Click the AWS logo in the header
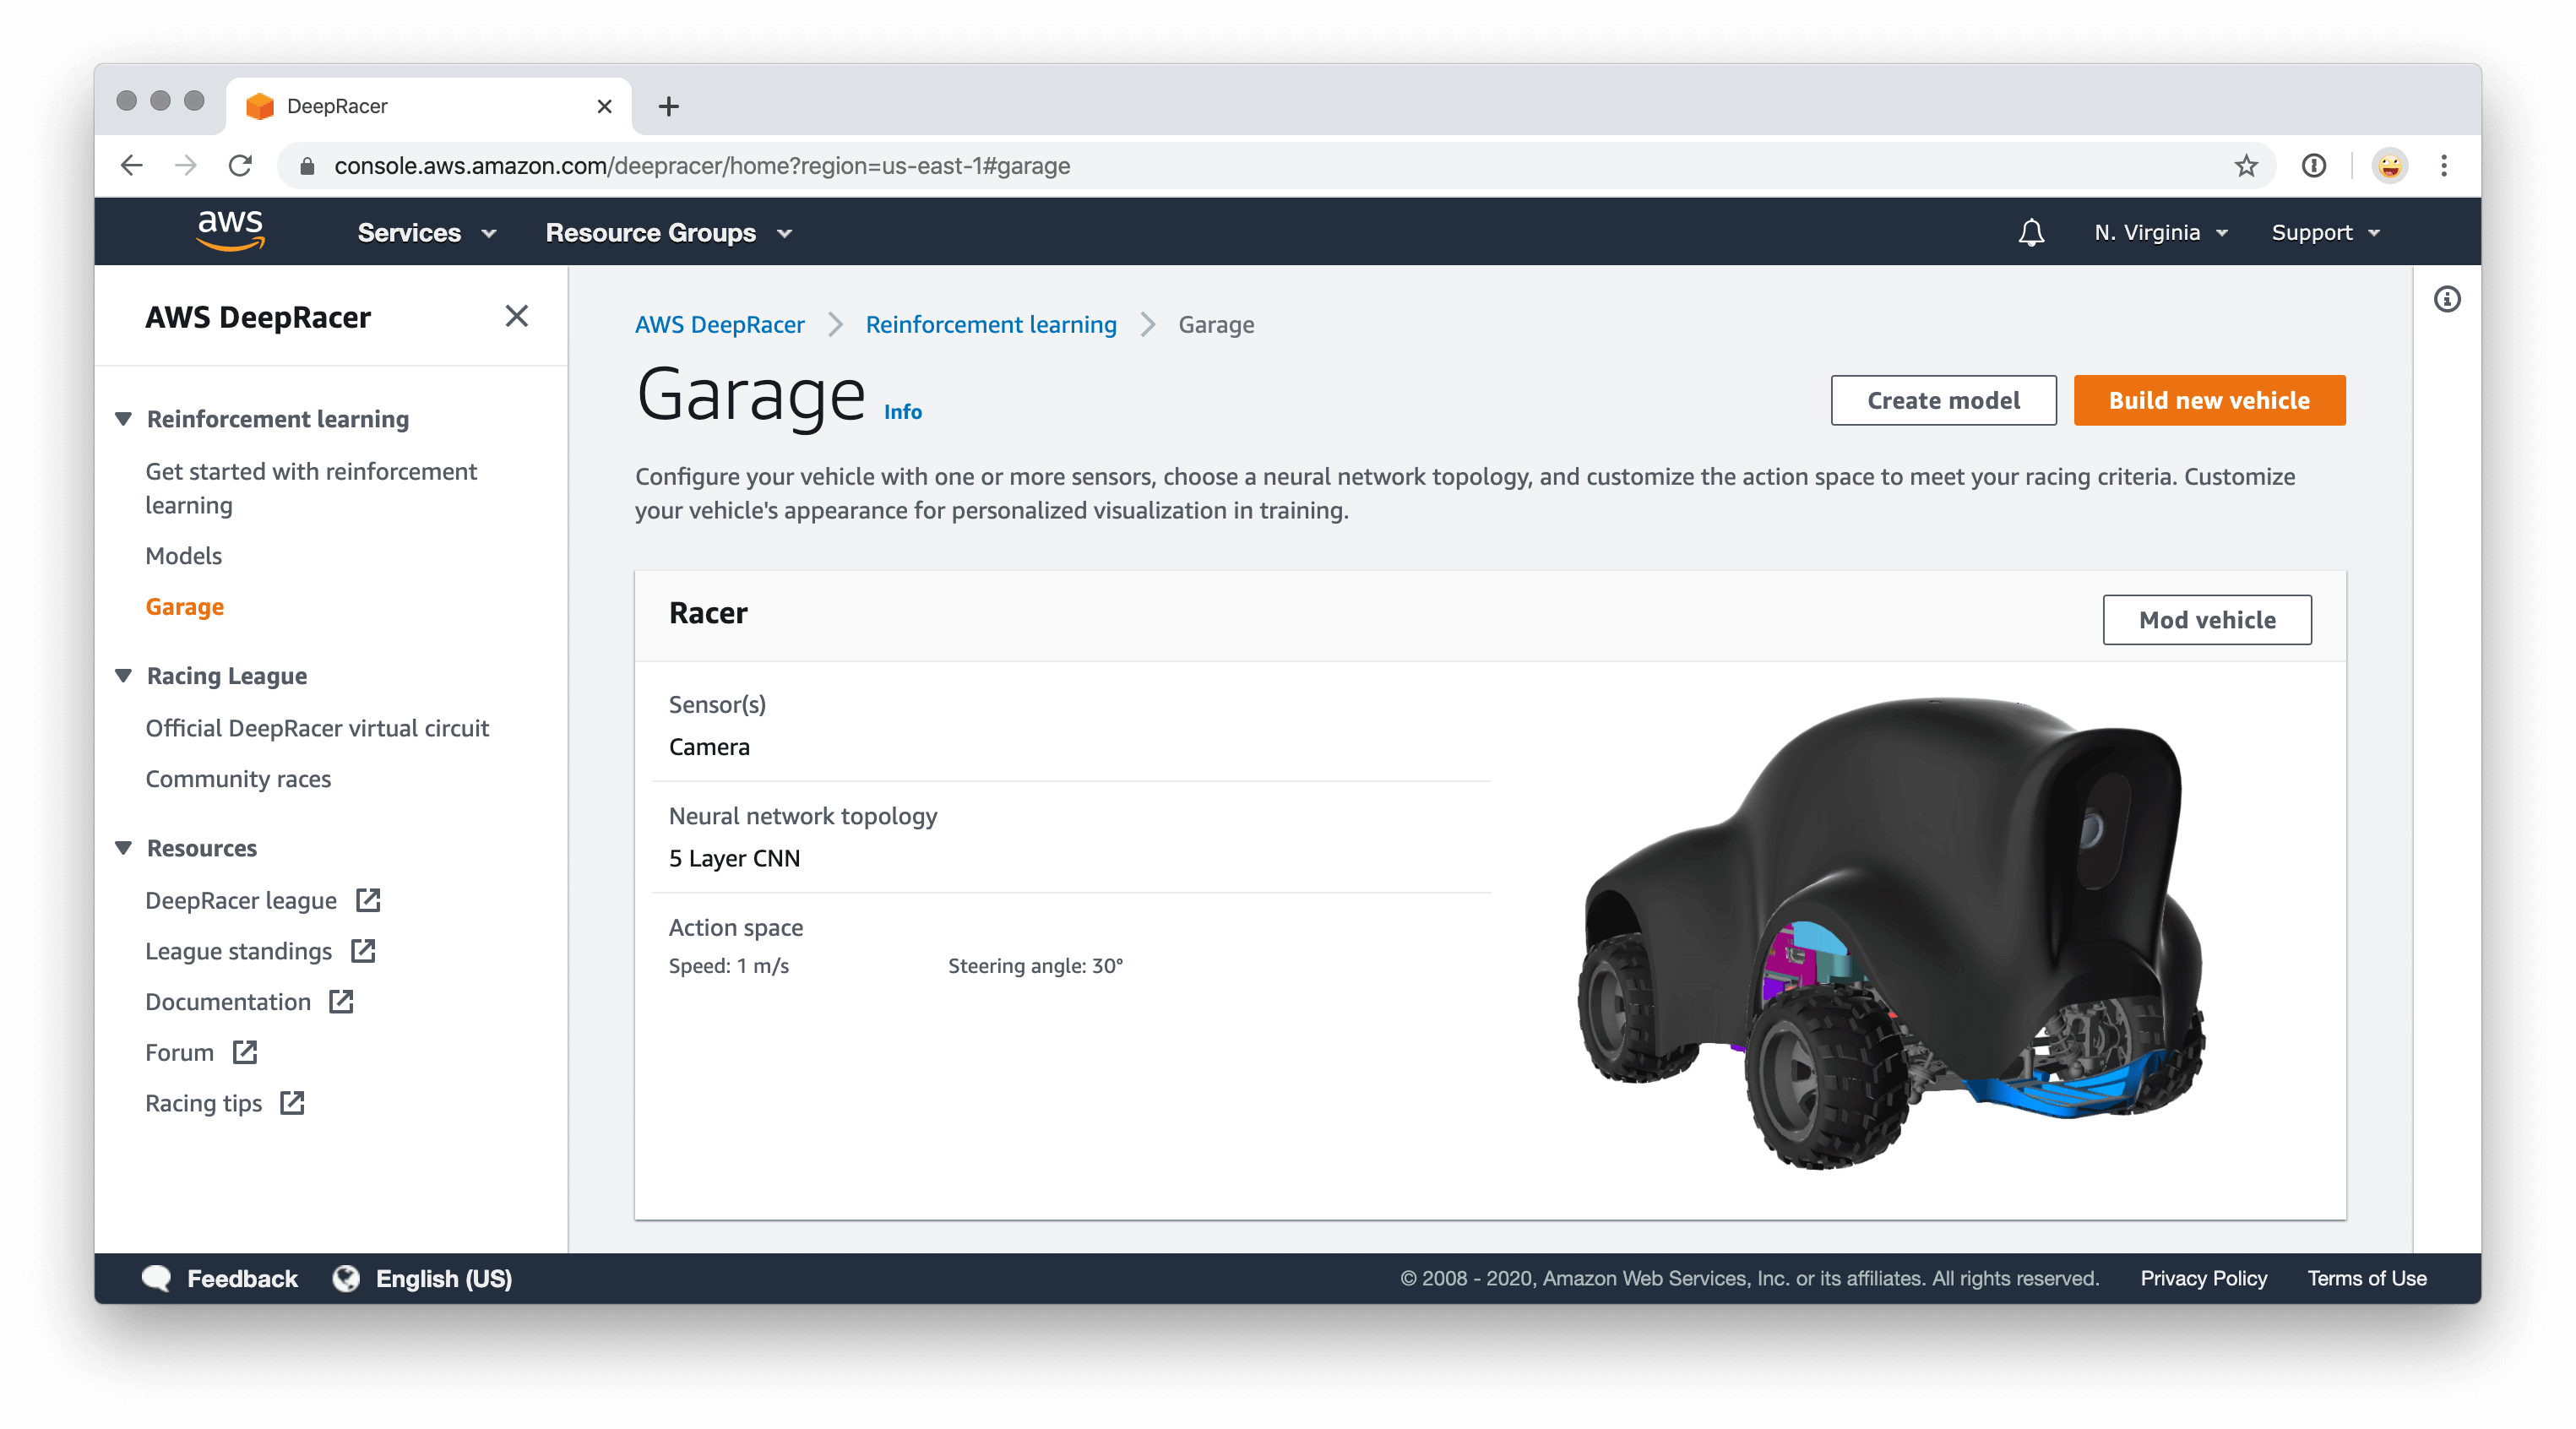Viewport: 2576px width, 1429px height. point(231,230)
